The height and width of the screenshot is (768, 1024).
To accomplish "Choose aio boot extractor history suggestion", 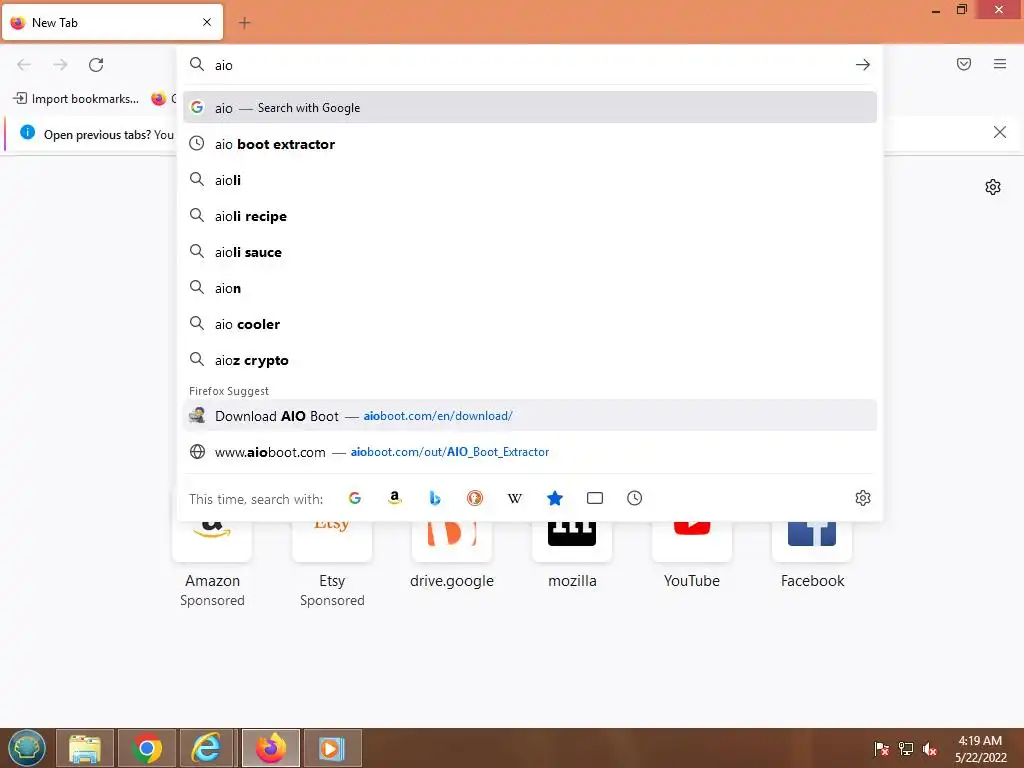I will (530, 144).
